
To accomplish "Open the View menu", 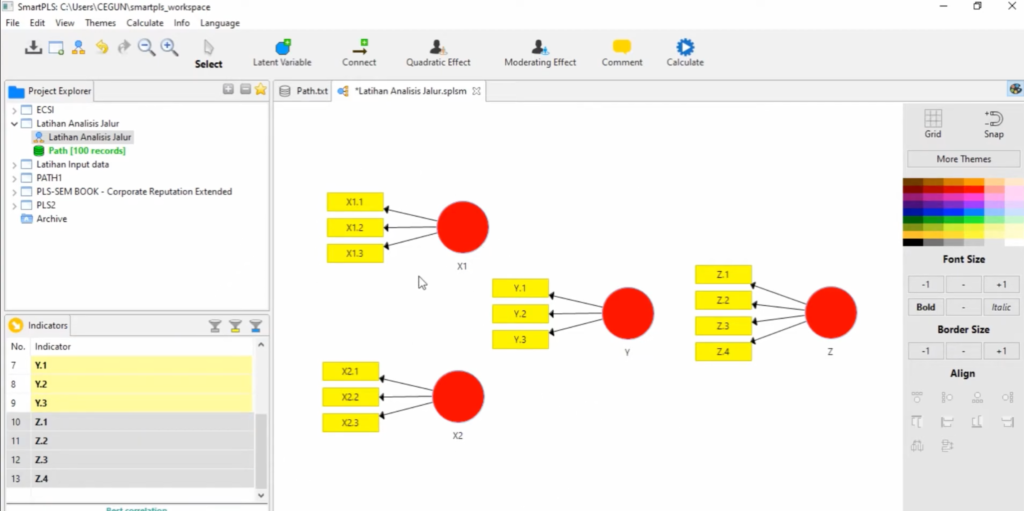I will coord(65,23).
